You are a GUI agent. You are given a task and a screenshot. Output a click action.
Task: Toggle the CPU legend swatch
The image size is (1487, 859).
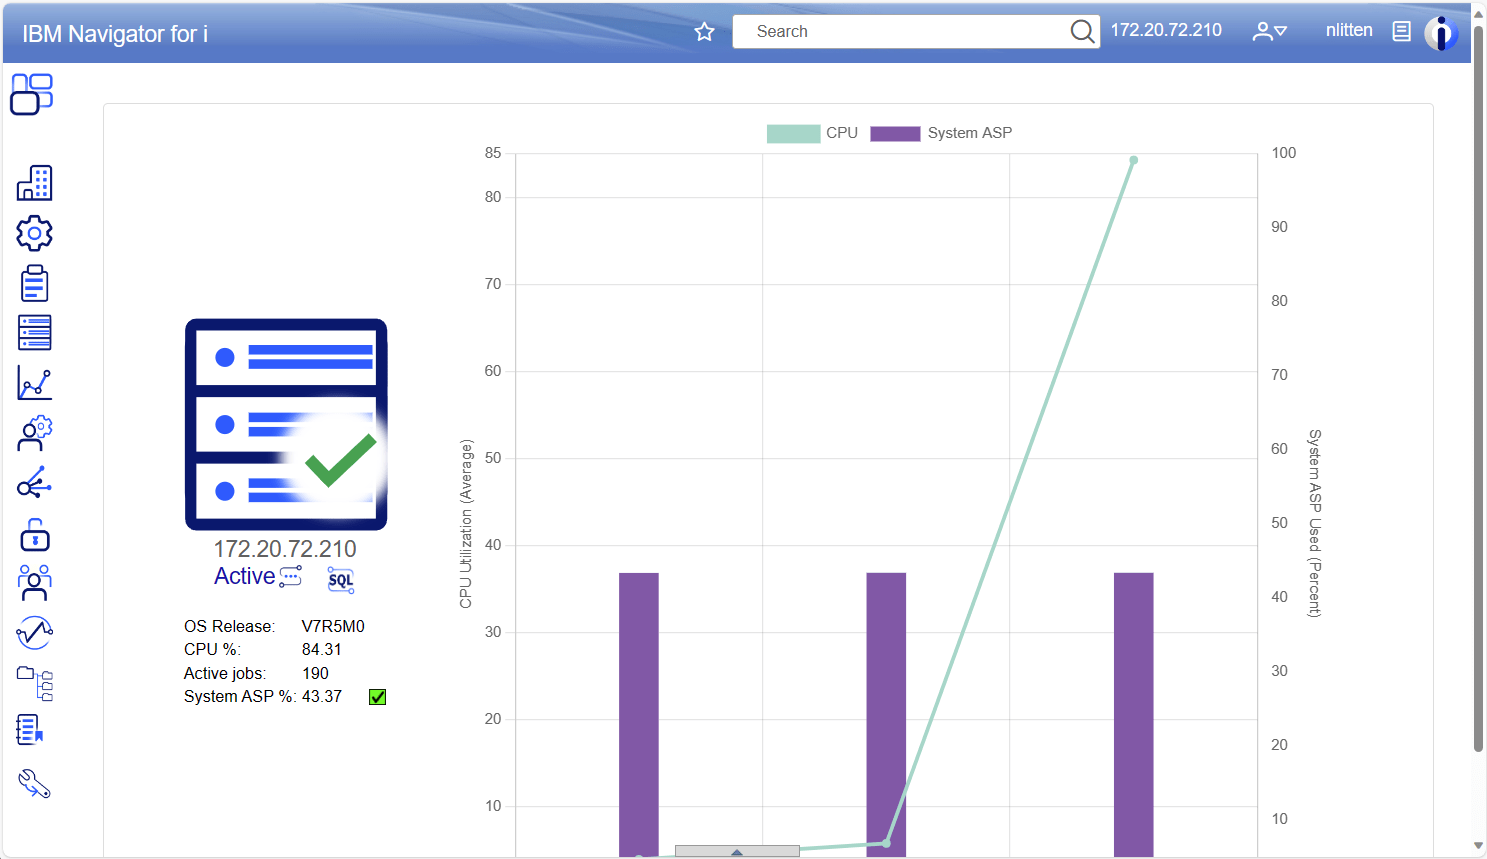tap(793, 133)
